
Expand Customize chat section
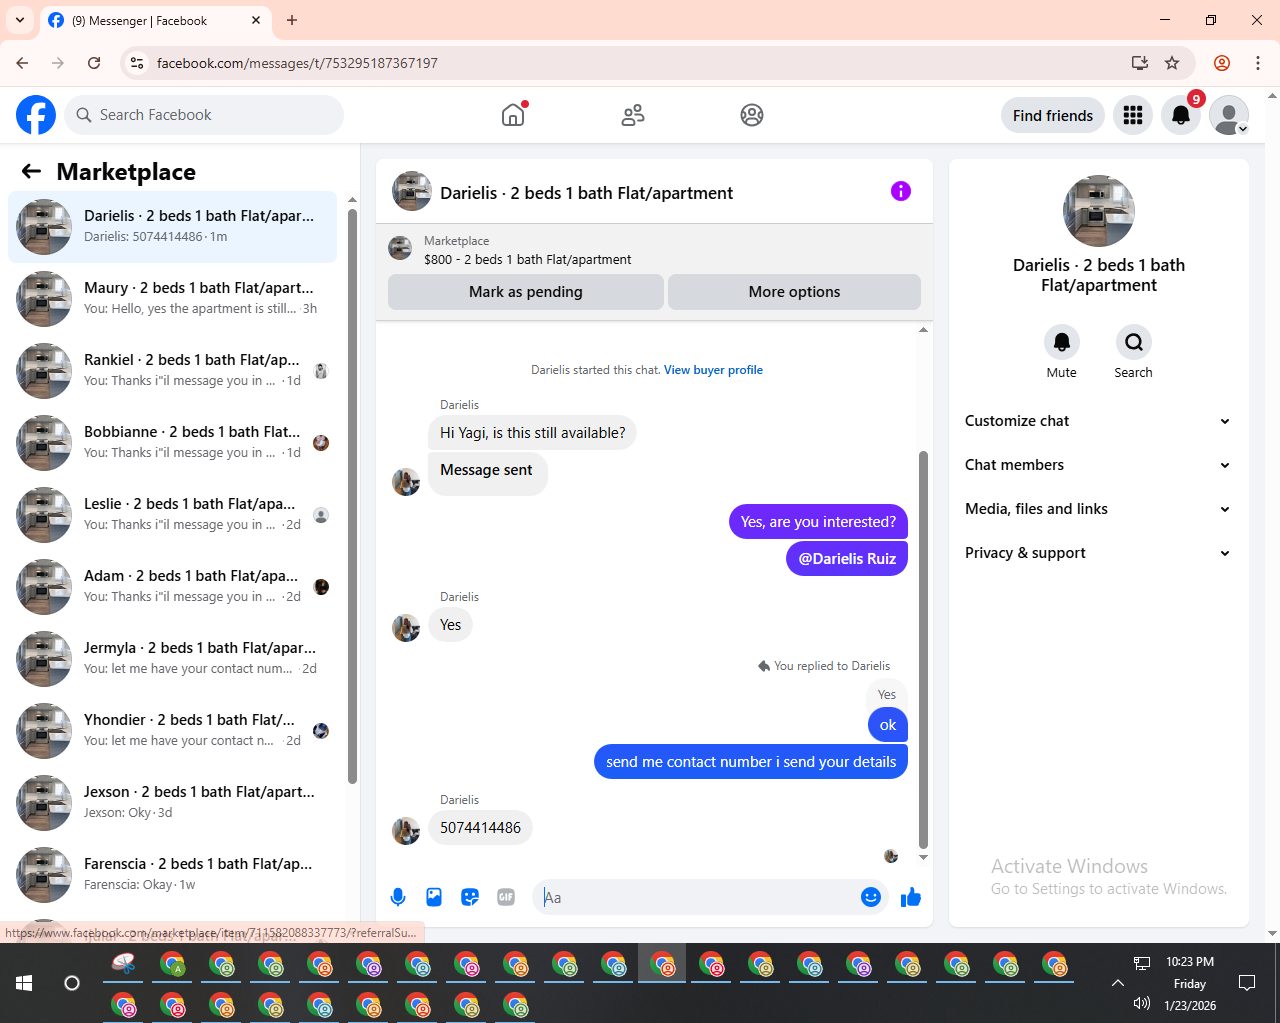[1099, 421]
